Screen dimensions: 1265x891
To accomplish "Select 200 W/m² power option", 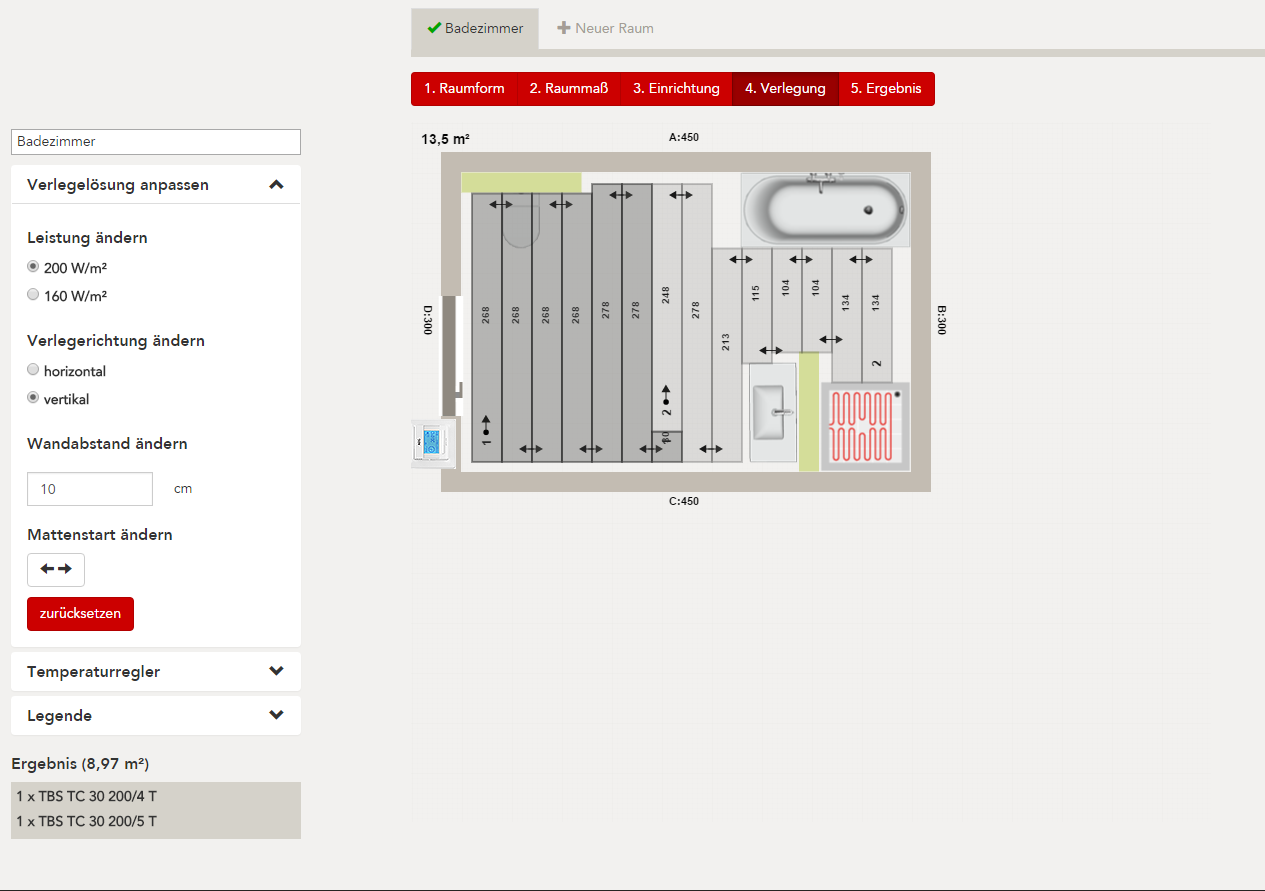I will tap(33, 267).
